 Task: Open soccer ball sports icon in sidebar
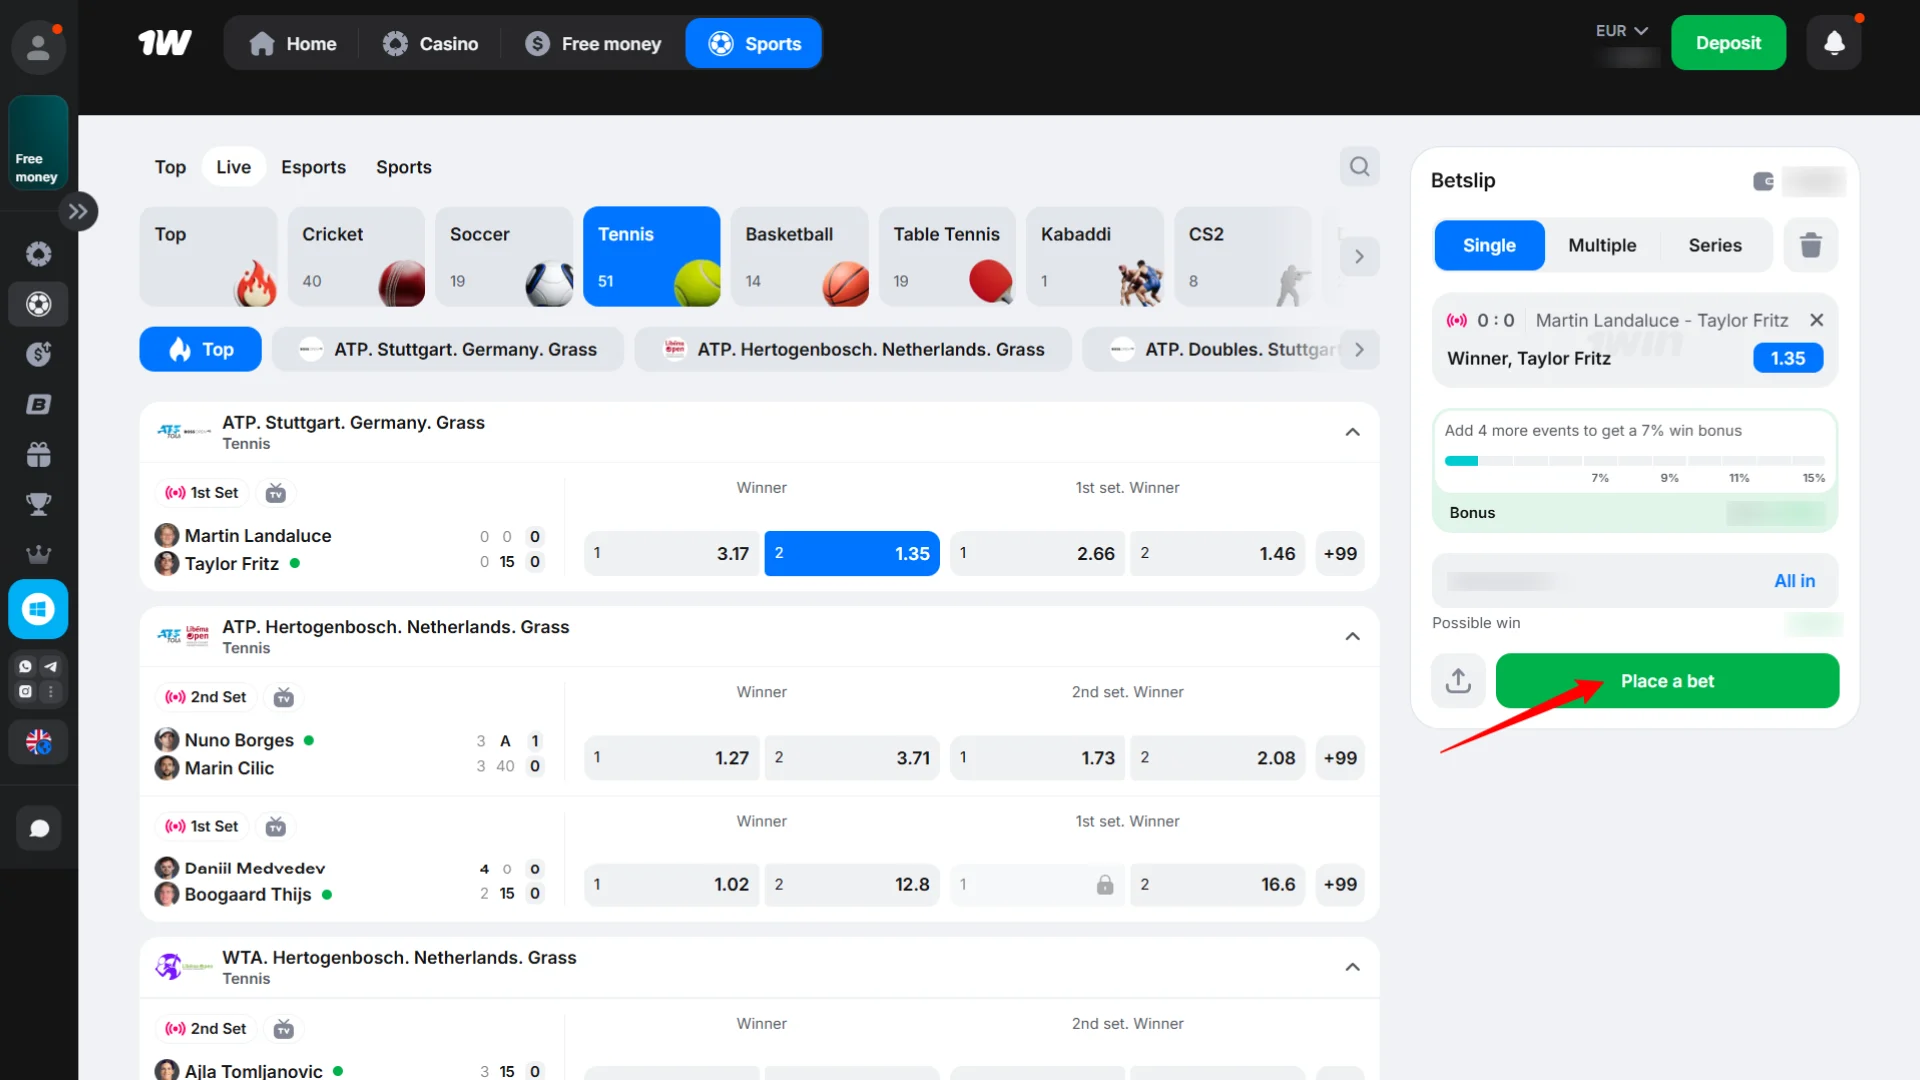pyautogui.click(x=38, y=304)
